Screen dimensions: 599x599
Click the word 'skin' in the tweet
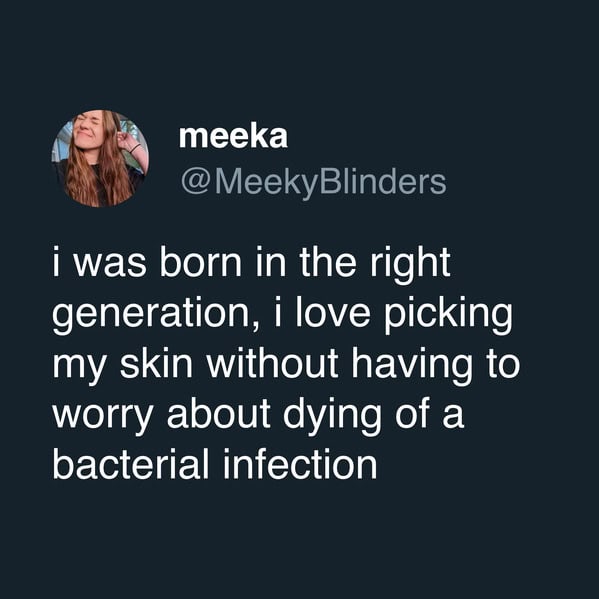click(156, 363)
